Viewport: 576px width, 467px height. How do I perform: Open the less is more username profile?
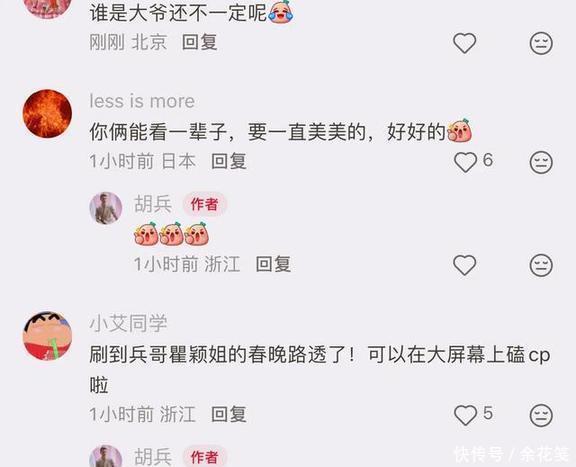[142, 101]
